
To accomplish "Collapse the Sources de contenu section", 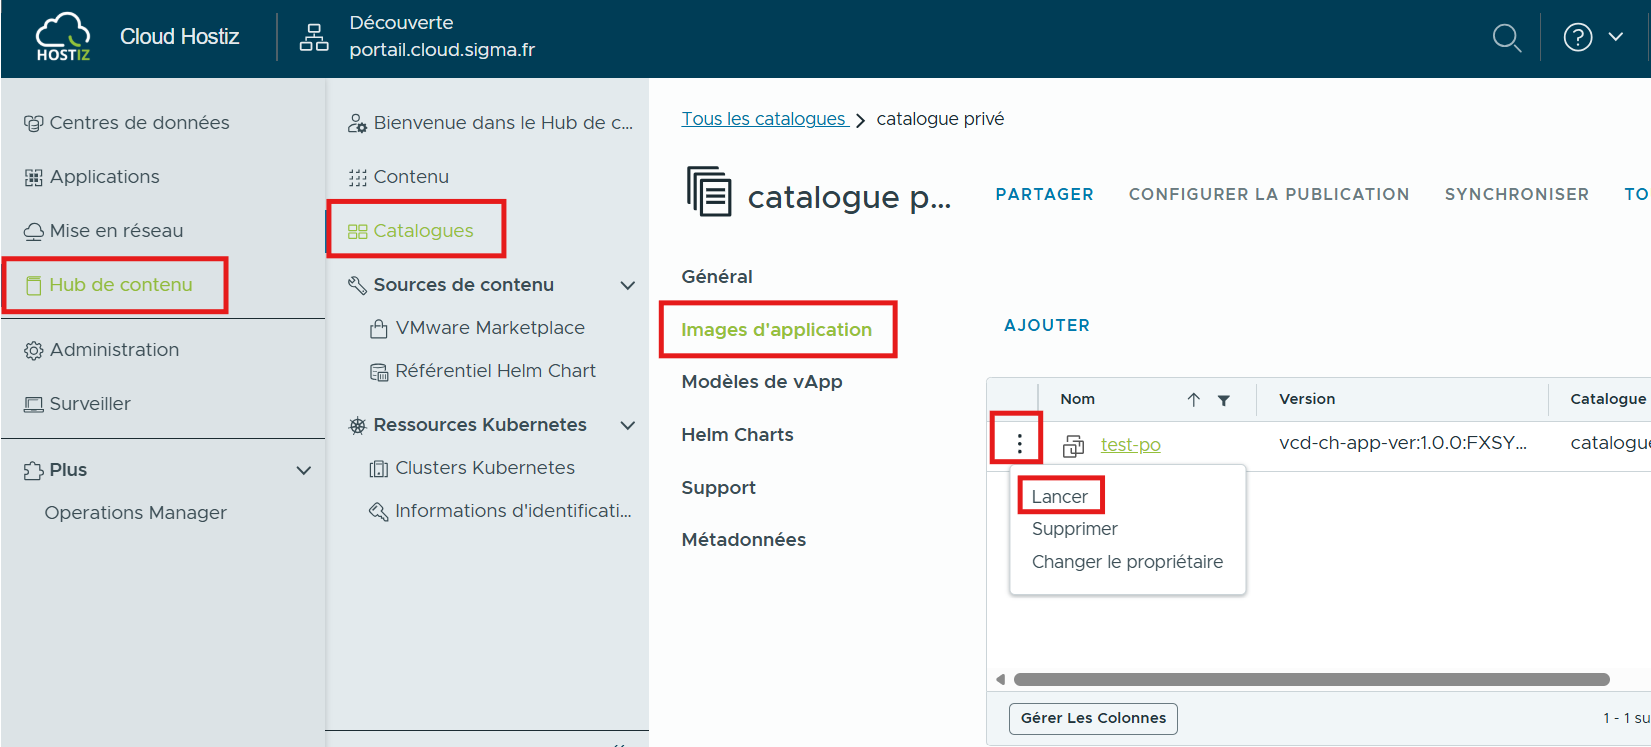I will [x=627, y=286].
